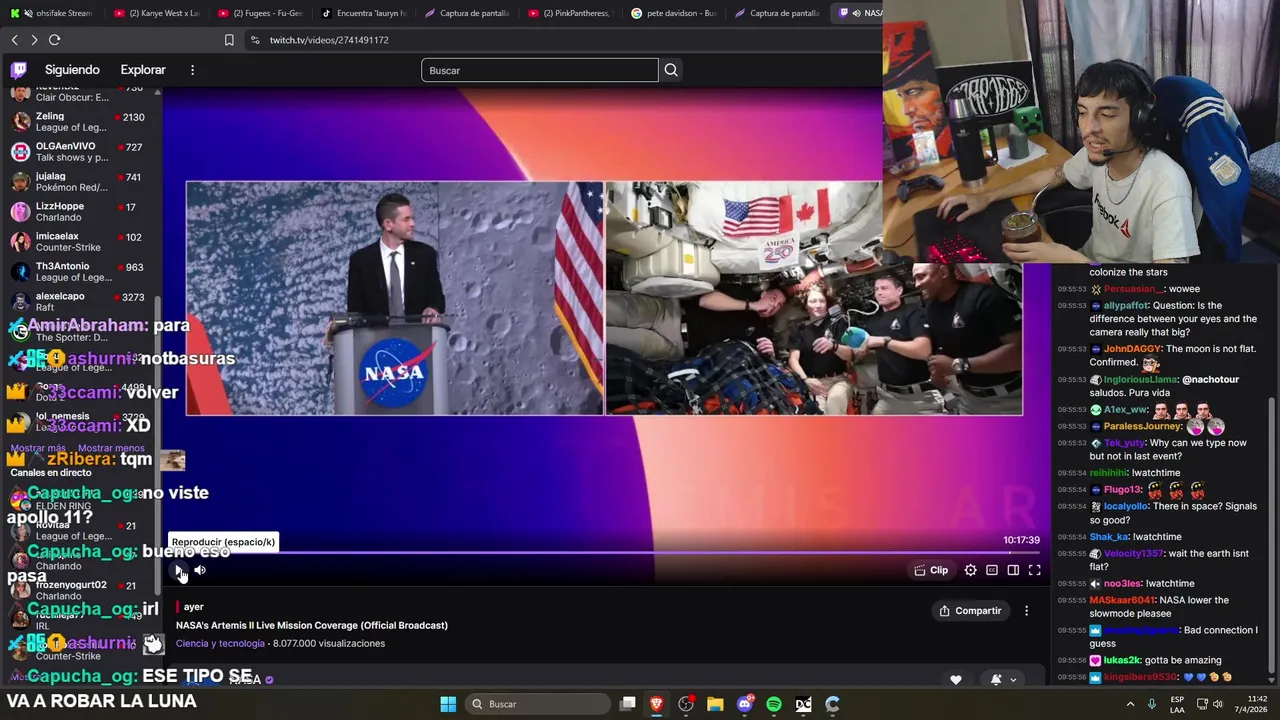This screenshot has height=720, width=1280.
Task: Click the microphone icon in system tray
Action: [1152, 704]
